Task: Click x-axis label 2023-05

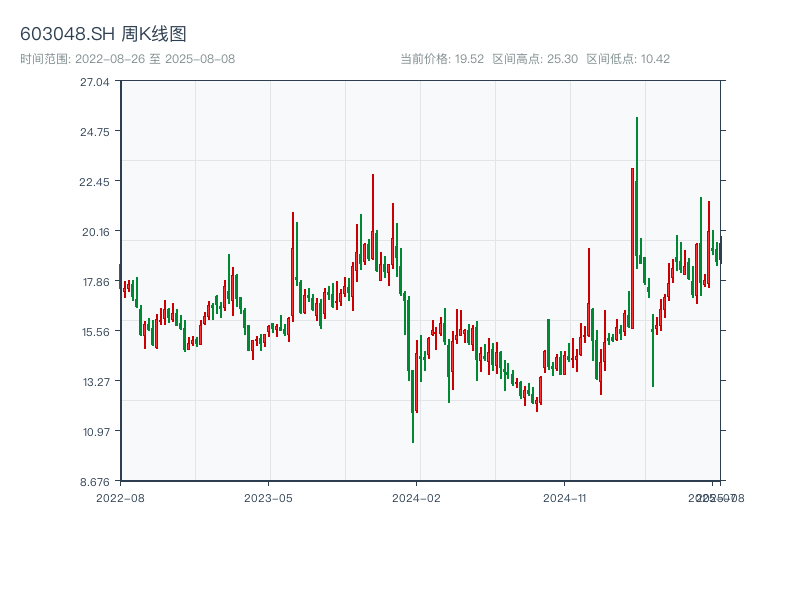Action: click(268, 498)
